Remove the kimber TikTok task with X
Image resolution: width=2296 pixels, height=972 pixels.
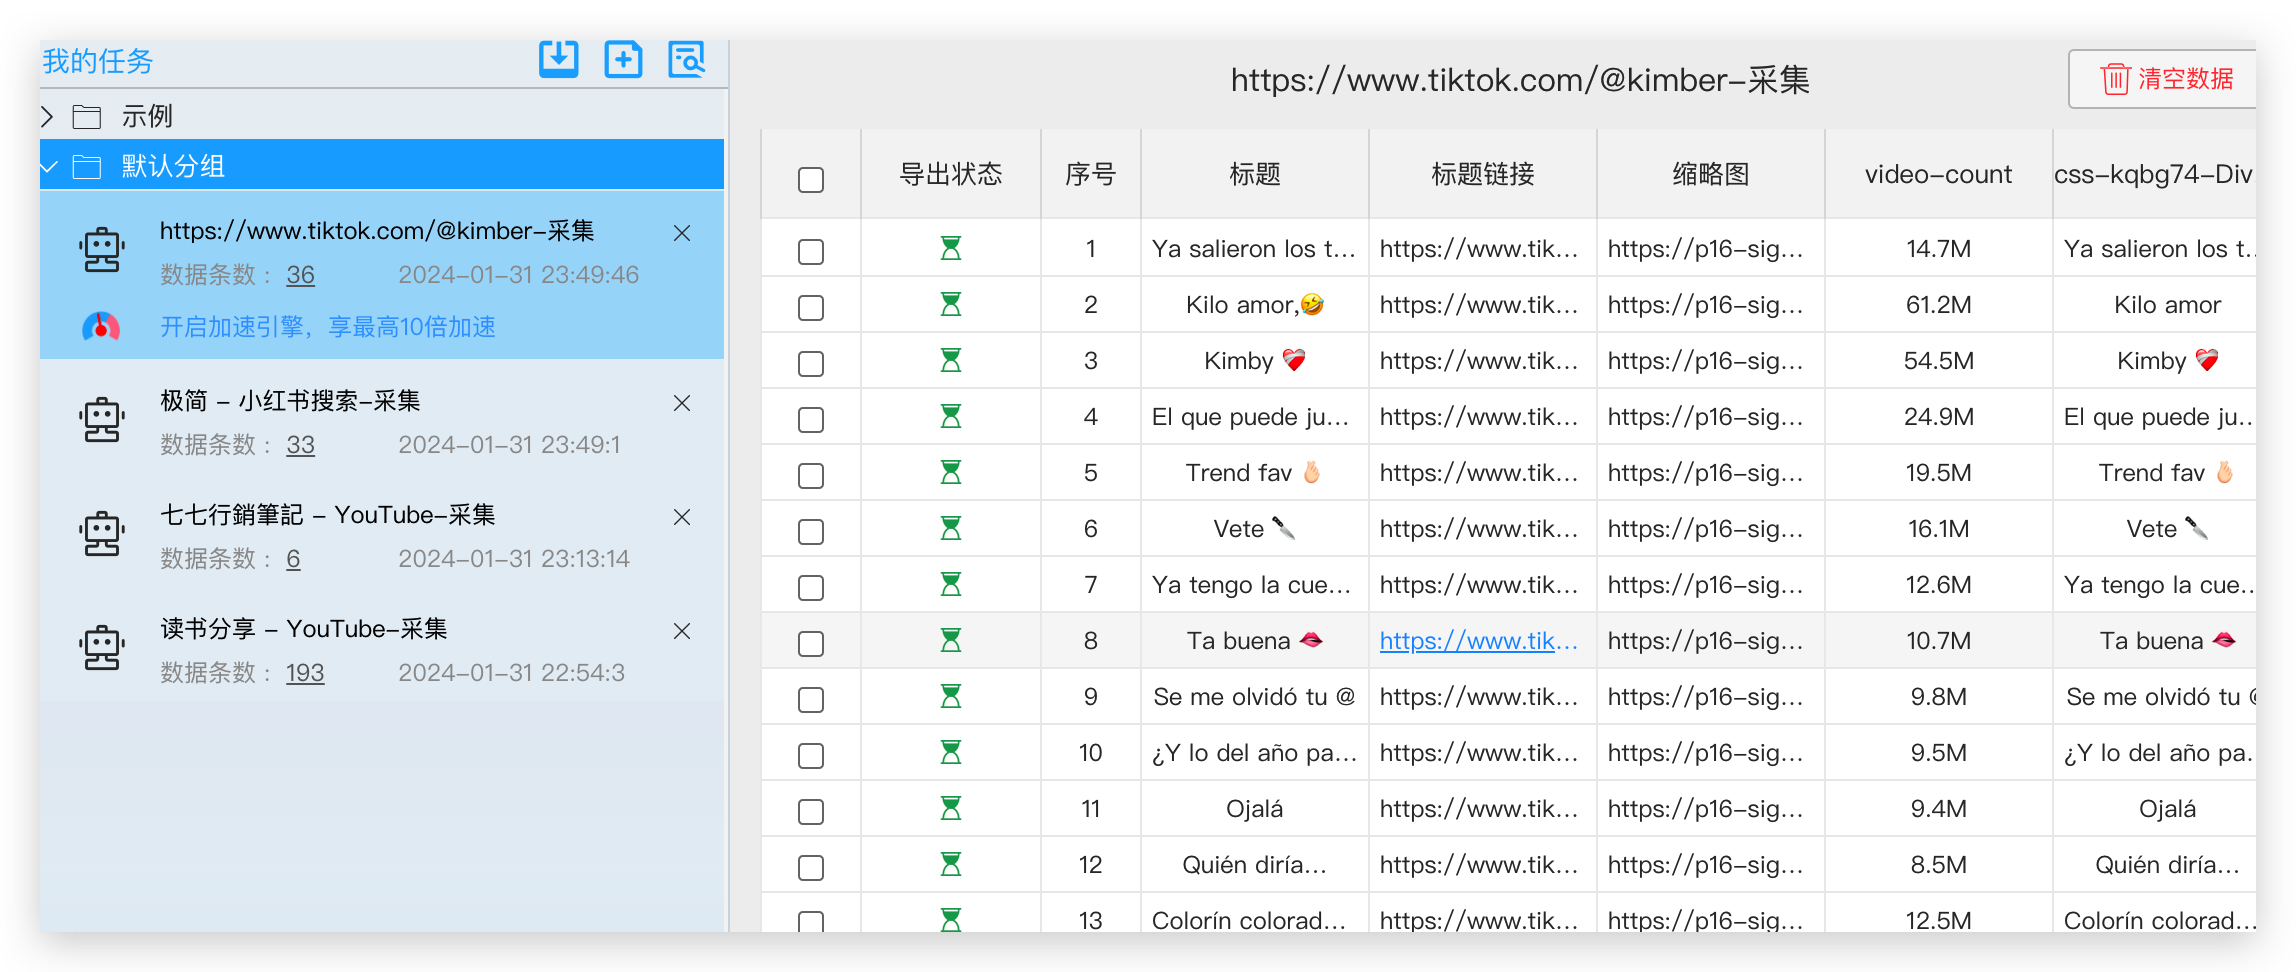682,233
